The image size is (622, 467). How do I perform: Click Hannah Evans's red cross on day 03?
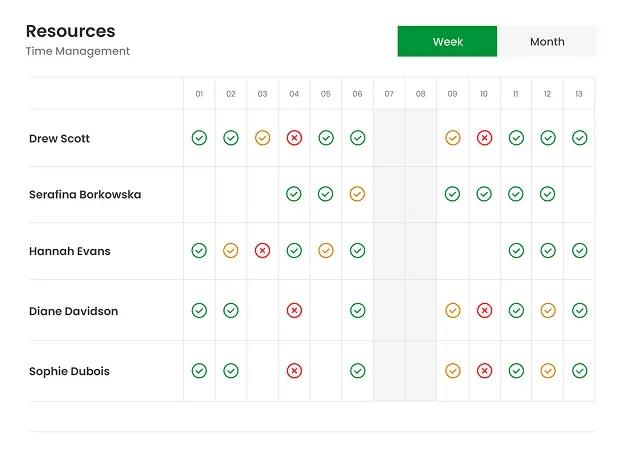pos(262,251)
